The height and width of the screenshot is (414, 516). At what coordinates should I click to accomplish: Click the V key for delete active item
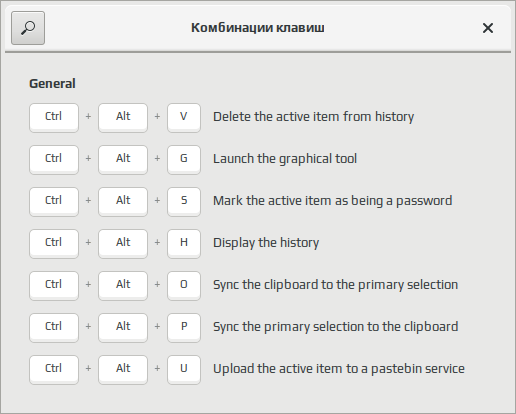coord(184,117)
